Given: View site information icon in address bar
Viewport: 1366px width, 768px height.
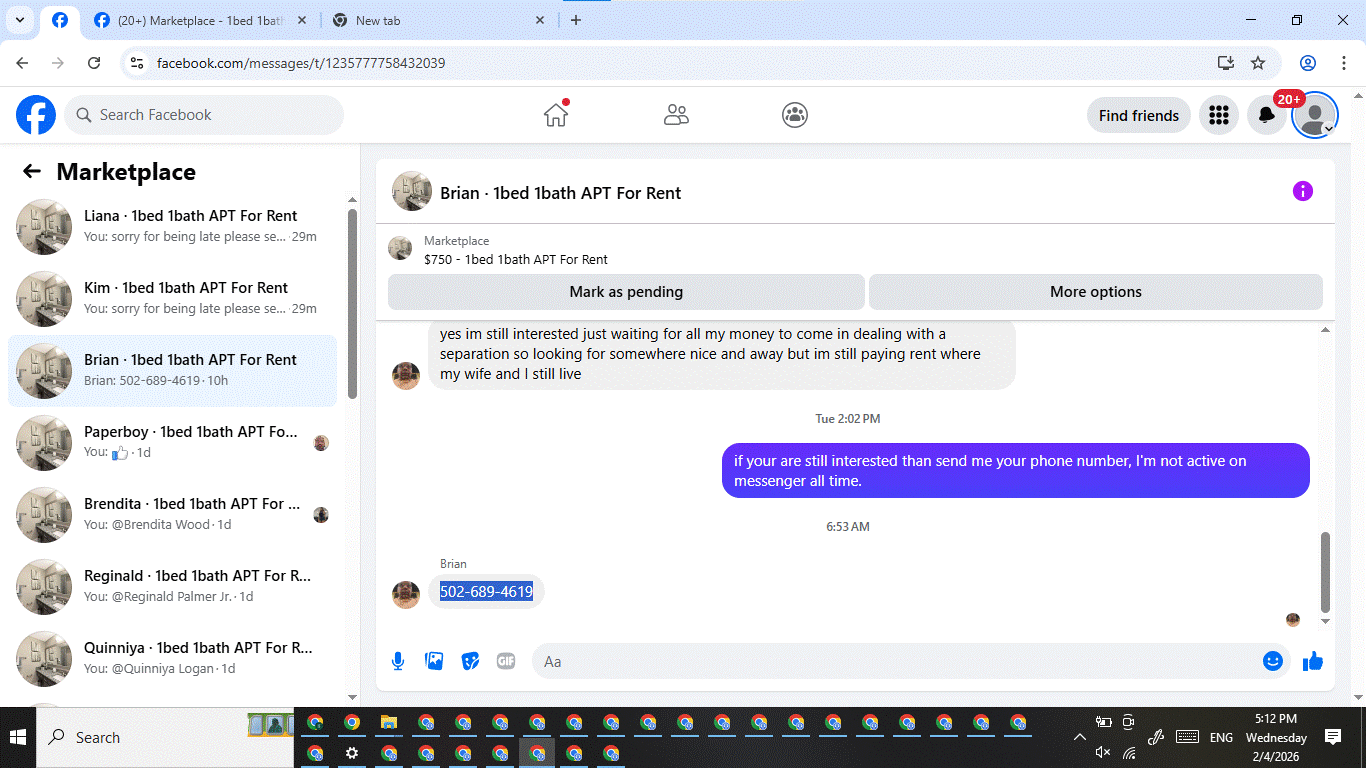Looking at the screenshot, I should 138,63.
